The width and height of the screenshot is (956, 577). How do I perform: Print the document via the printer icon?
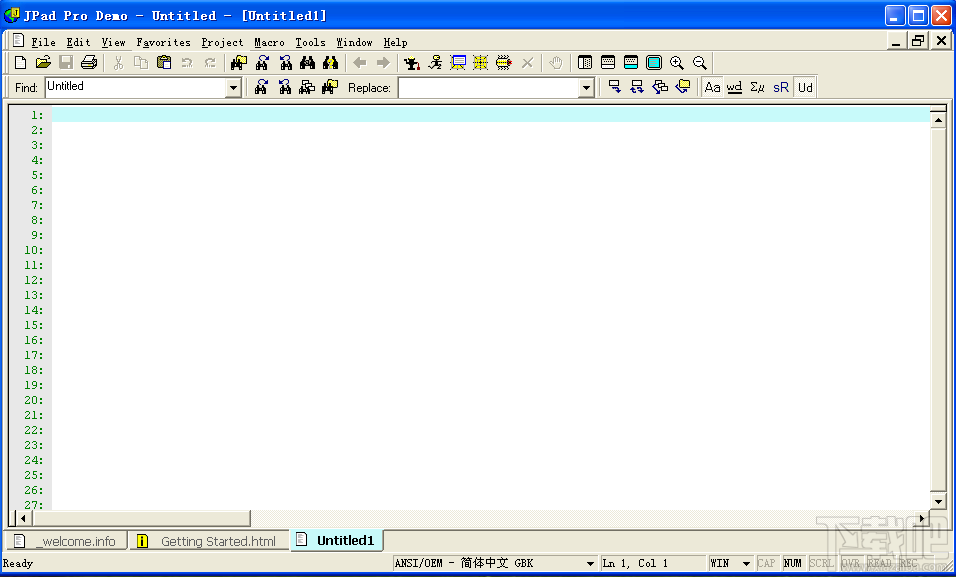coord(89,63)
